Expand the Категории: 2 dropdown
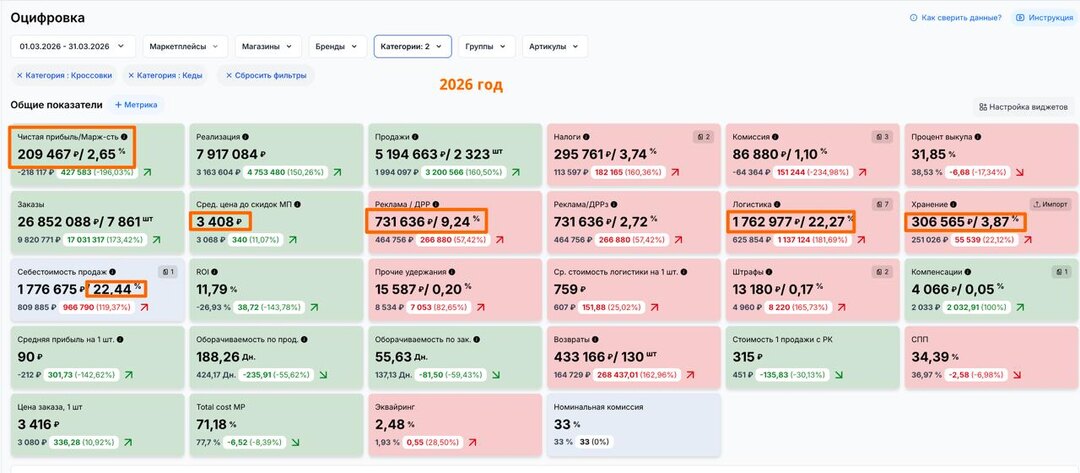Viewport: 1080px width, 473px height. 413,47
